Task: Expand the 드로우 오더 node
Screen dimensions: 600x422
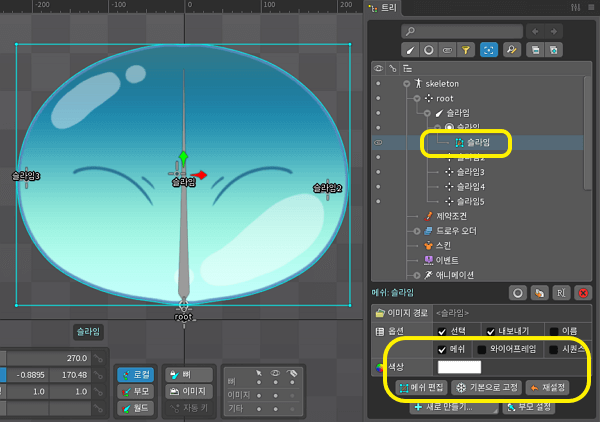Action: [417, 231]
